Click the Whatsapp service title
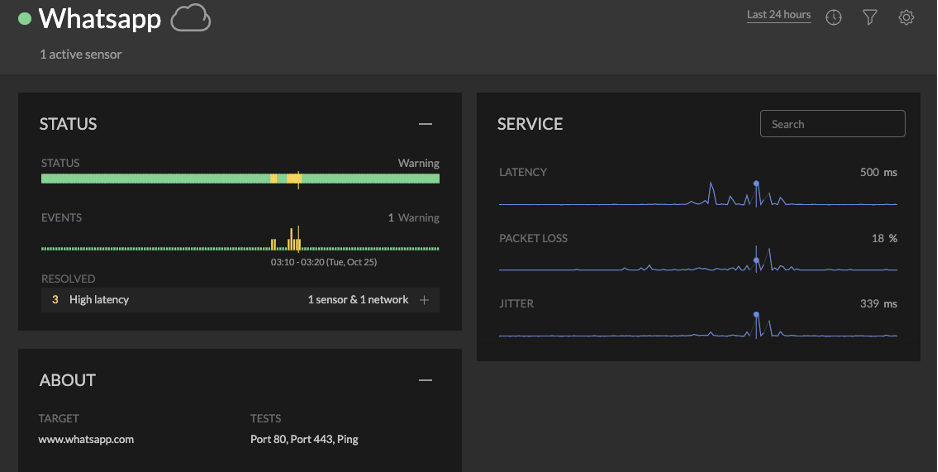938x472 pixels. click(100, 19)
